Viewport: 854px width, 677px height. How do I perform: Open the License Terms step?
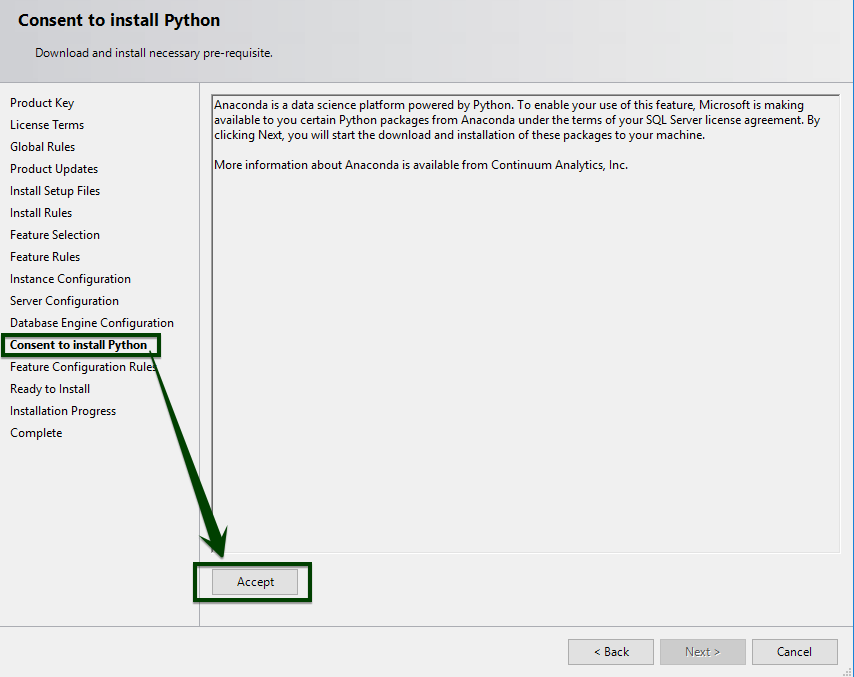pyautogui.click(x=47, y=125)
